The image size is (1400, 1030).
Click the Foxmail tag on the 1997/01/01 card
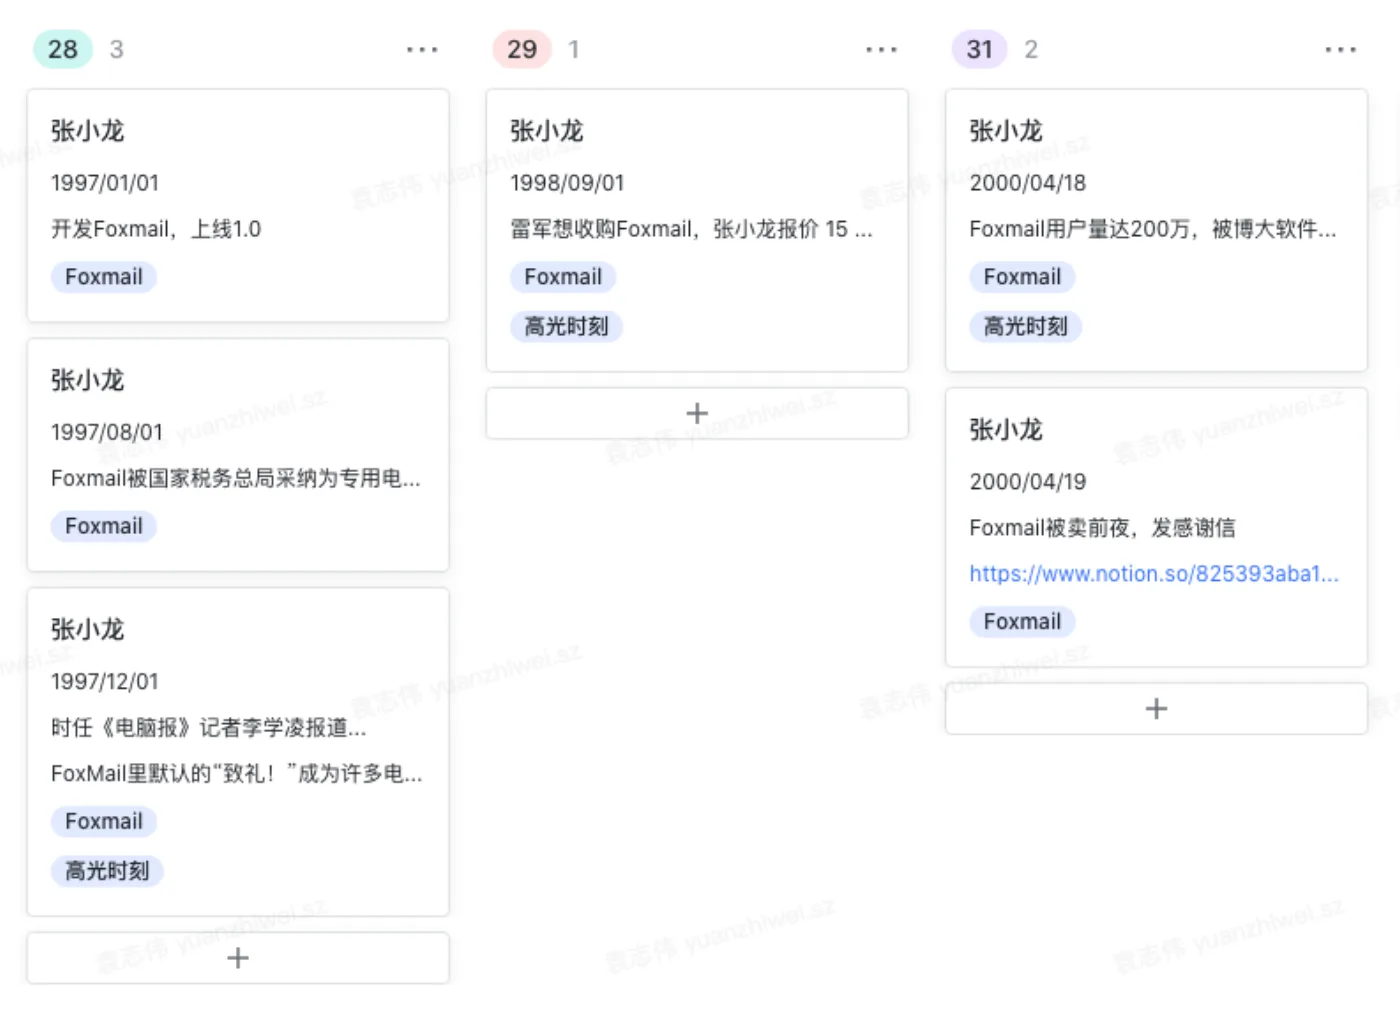pos(104,277)
